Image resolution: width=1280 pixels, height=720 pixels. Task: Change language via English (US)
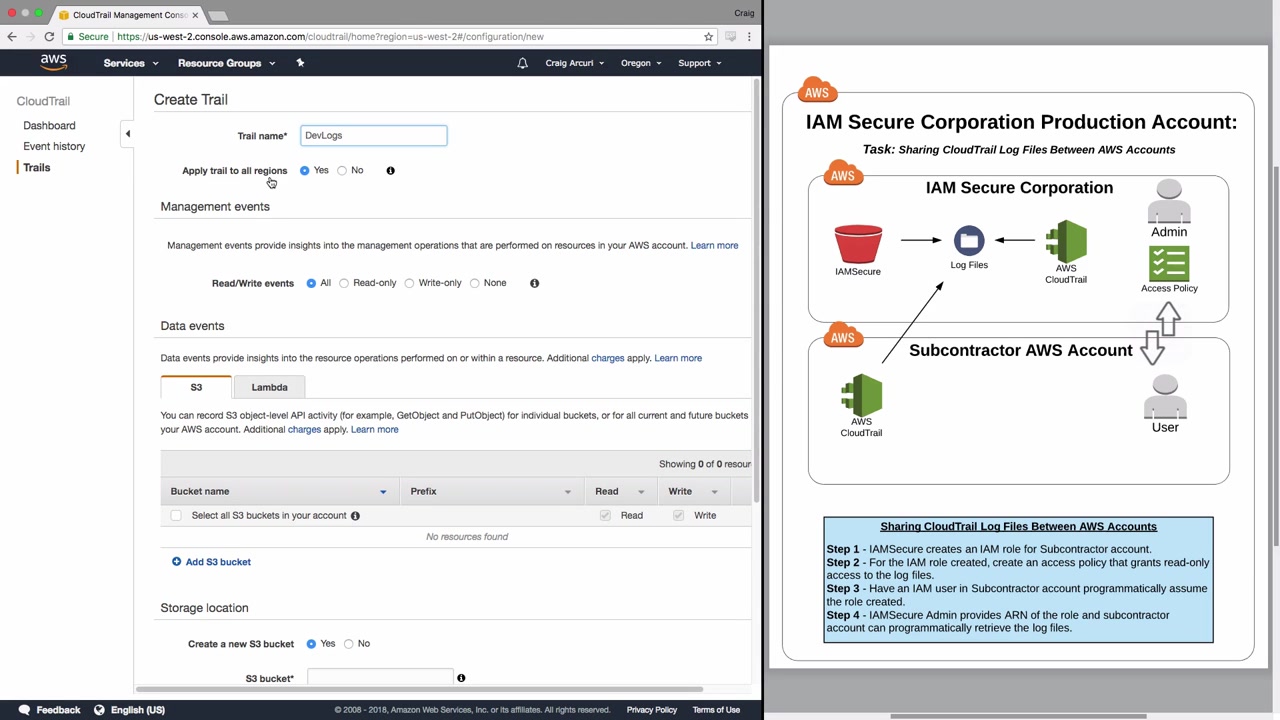click(129, 710)
